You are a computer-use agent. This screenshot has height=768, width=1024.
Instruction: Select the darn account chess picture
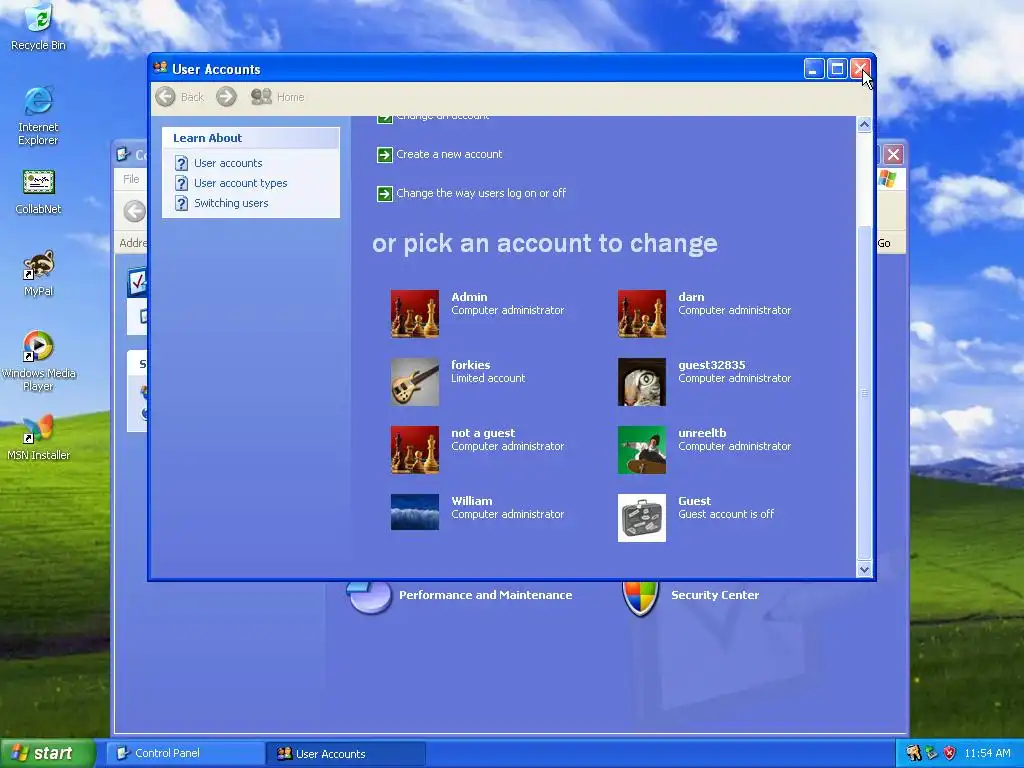point(642,313)
